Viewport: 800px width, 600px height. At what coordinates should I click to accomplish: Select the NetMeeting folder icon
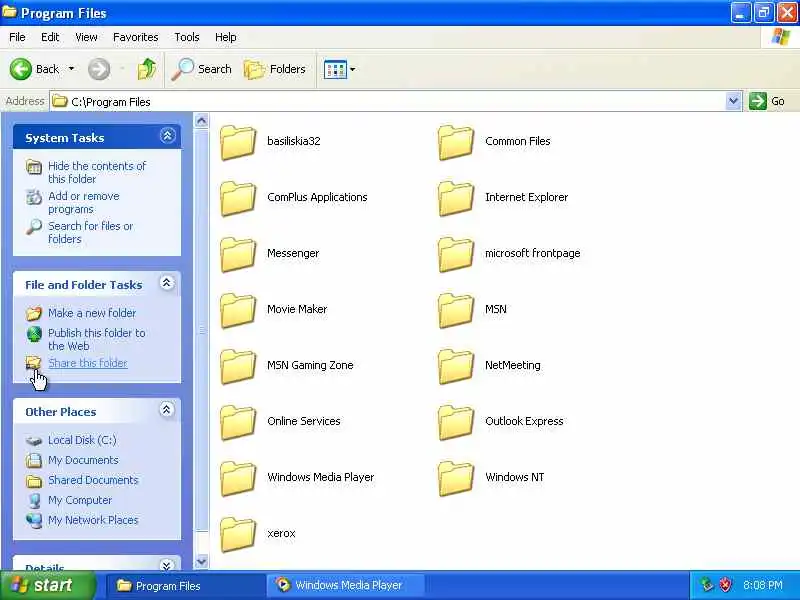coord(456,367)
